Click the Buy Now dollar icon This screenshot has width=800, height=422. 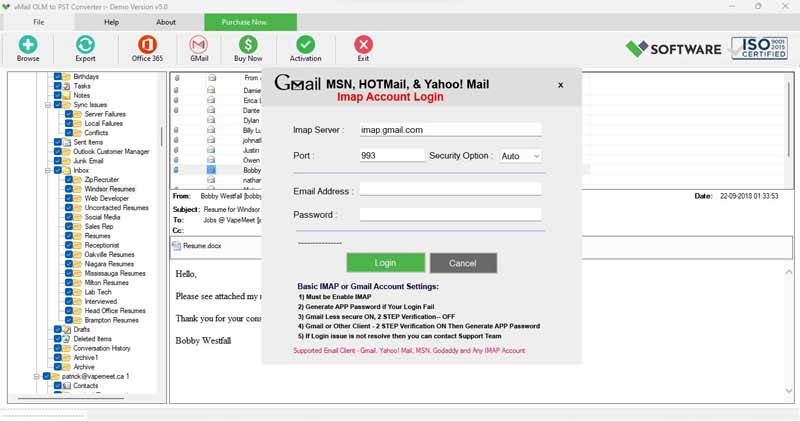(x=248, y=45)
